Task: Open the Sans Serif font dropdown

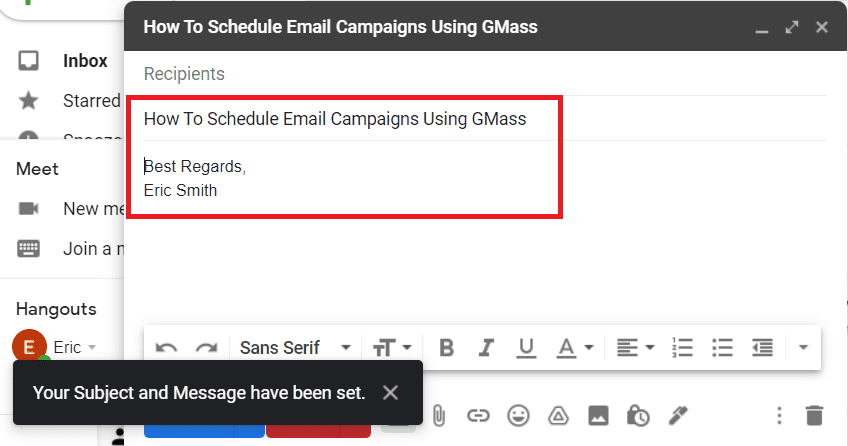Action: pos(295,348)
